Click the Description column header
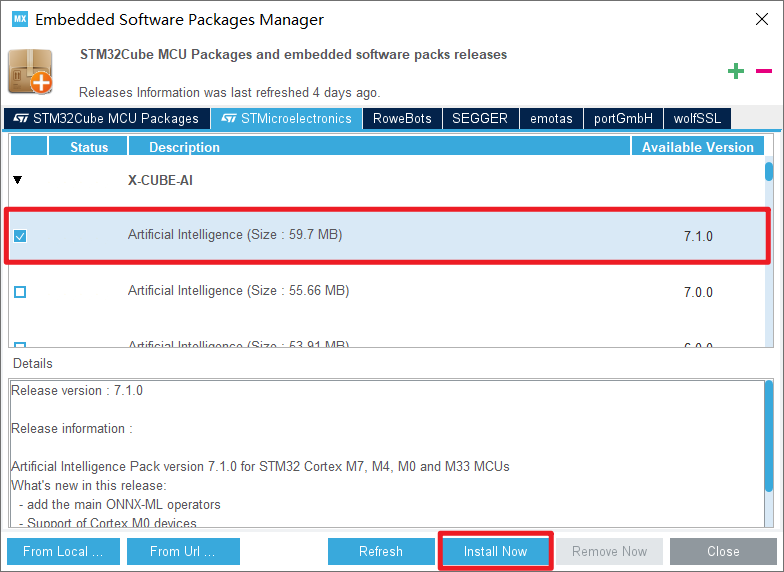 pyautogui.click(x=380, y=146)
